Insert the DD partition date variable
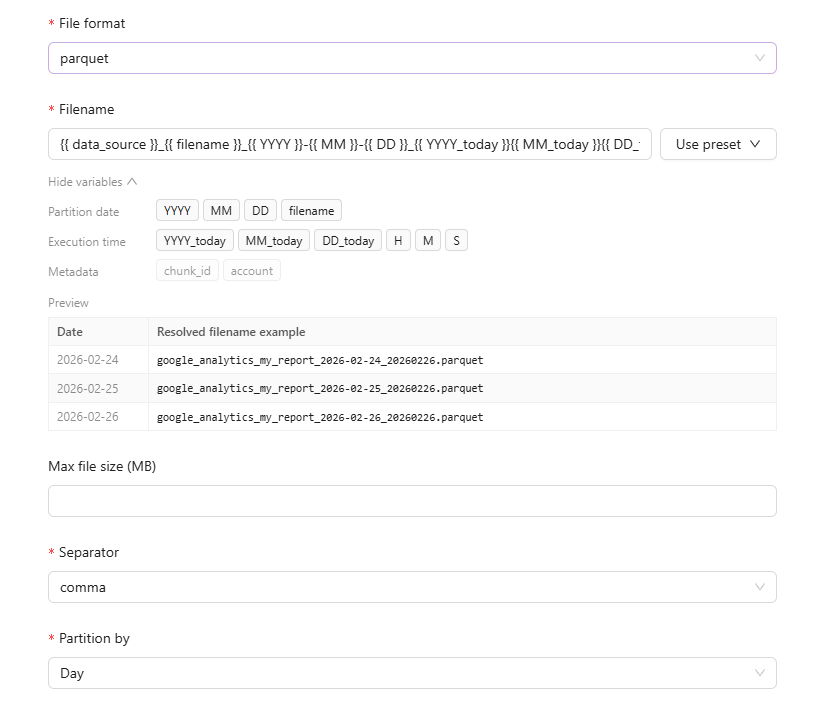 tap(260, 211)
